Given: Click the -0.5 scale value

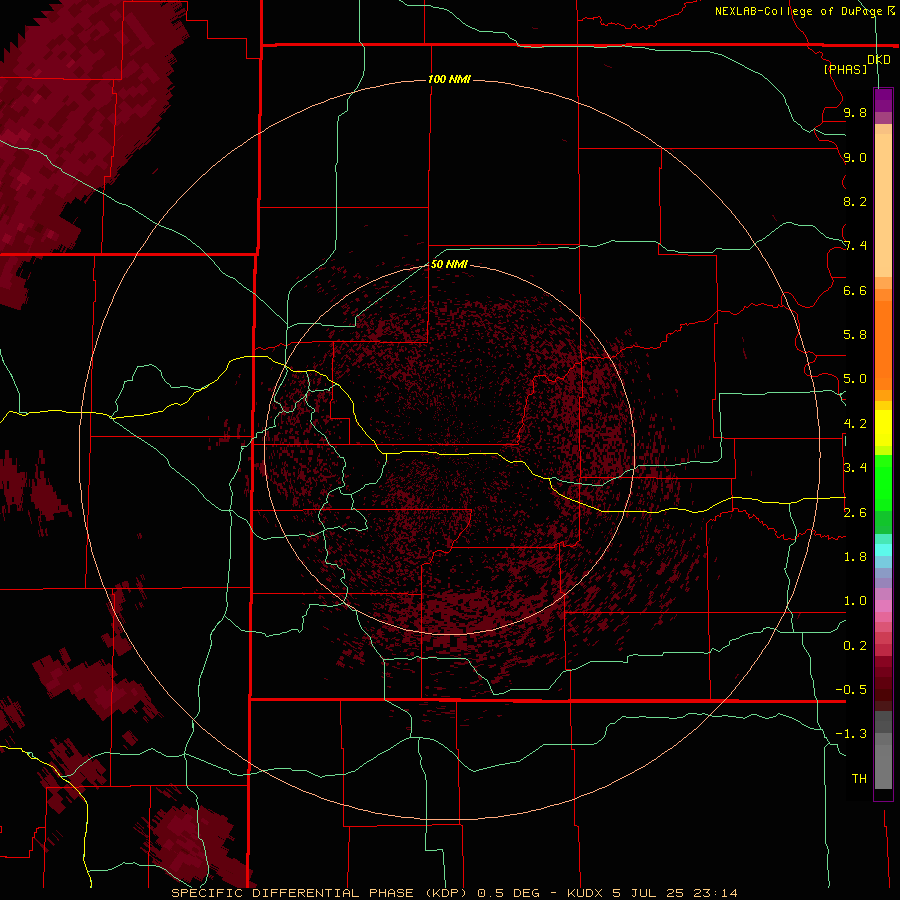Looking at the screenshot, I should (851, 690).
